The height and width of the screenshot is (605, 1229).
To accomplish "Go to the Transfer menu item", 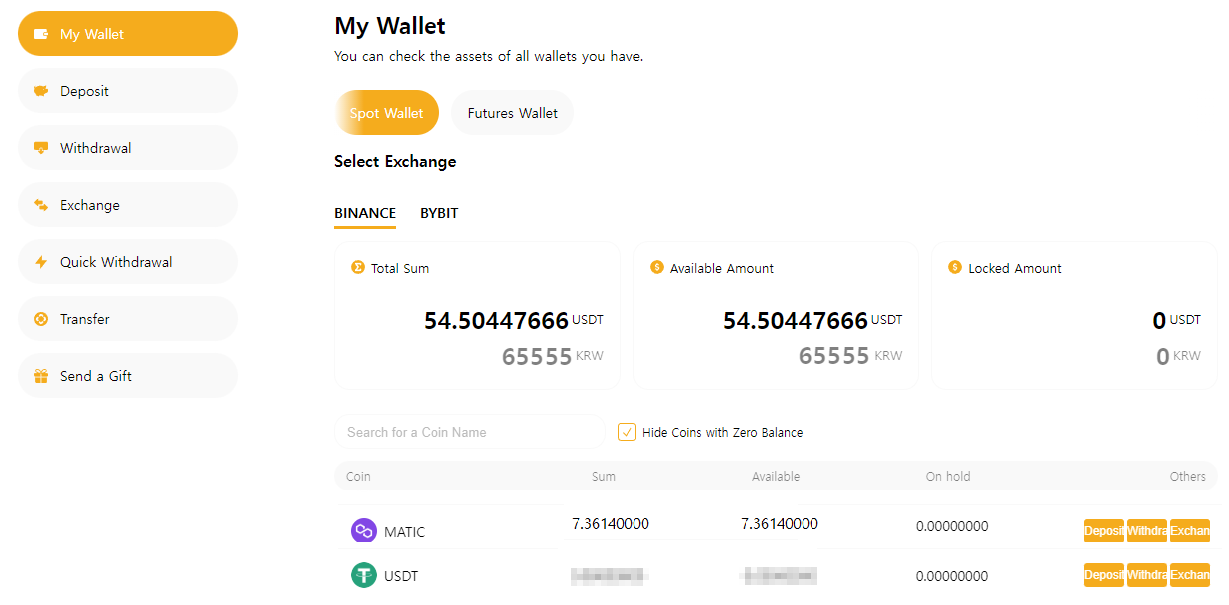I will (85, 319).
